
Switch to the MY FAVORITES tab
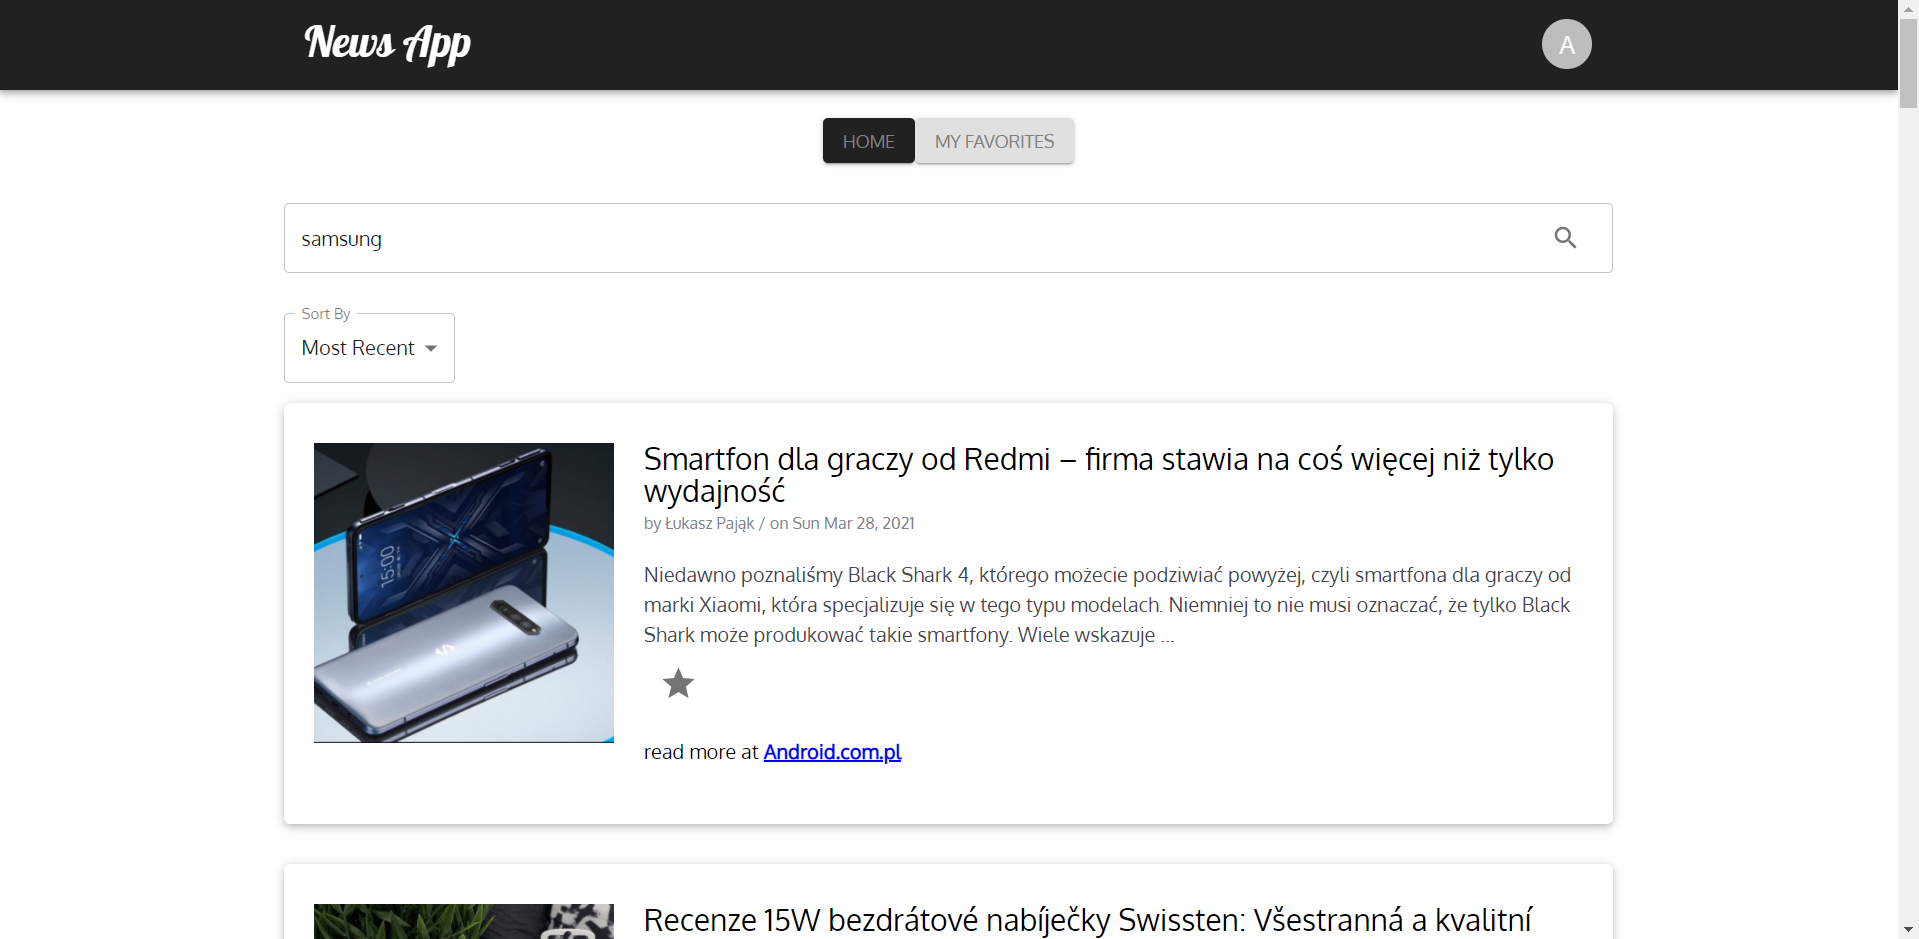click(x=994, y=141)
